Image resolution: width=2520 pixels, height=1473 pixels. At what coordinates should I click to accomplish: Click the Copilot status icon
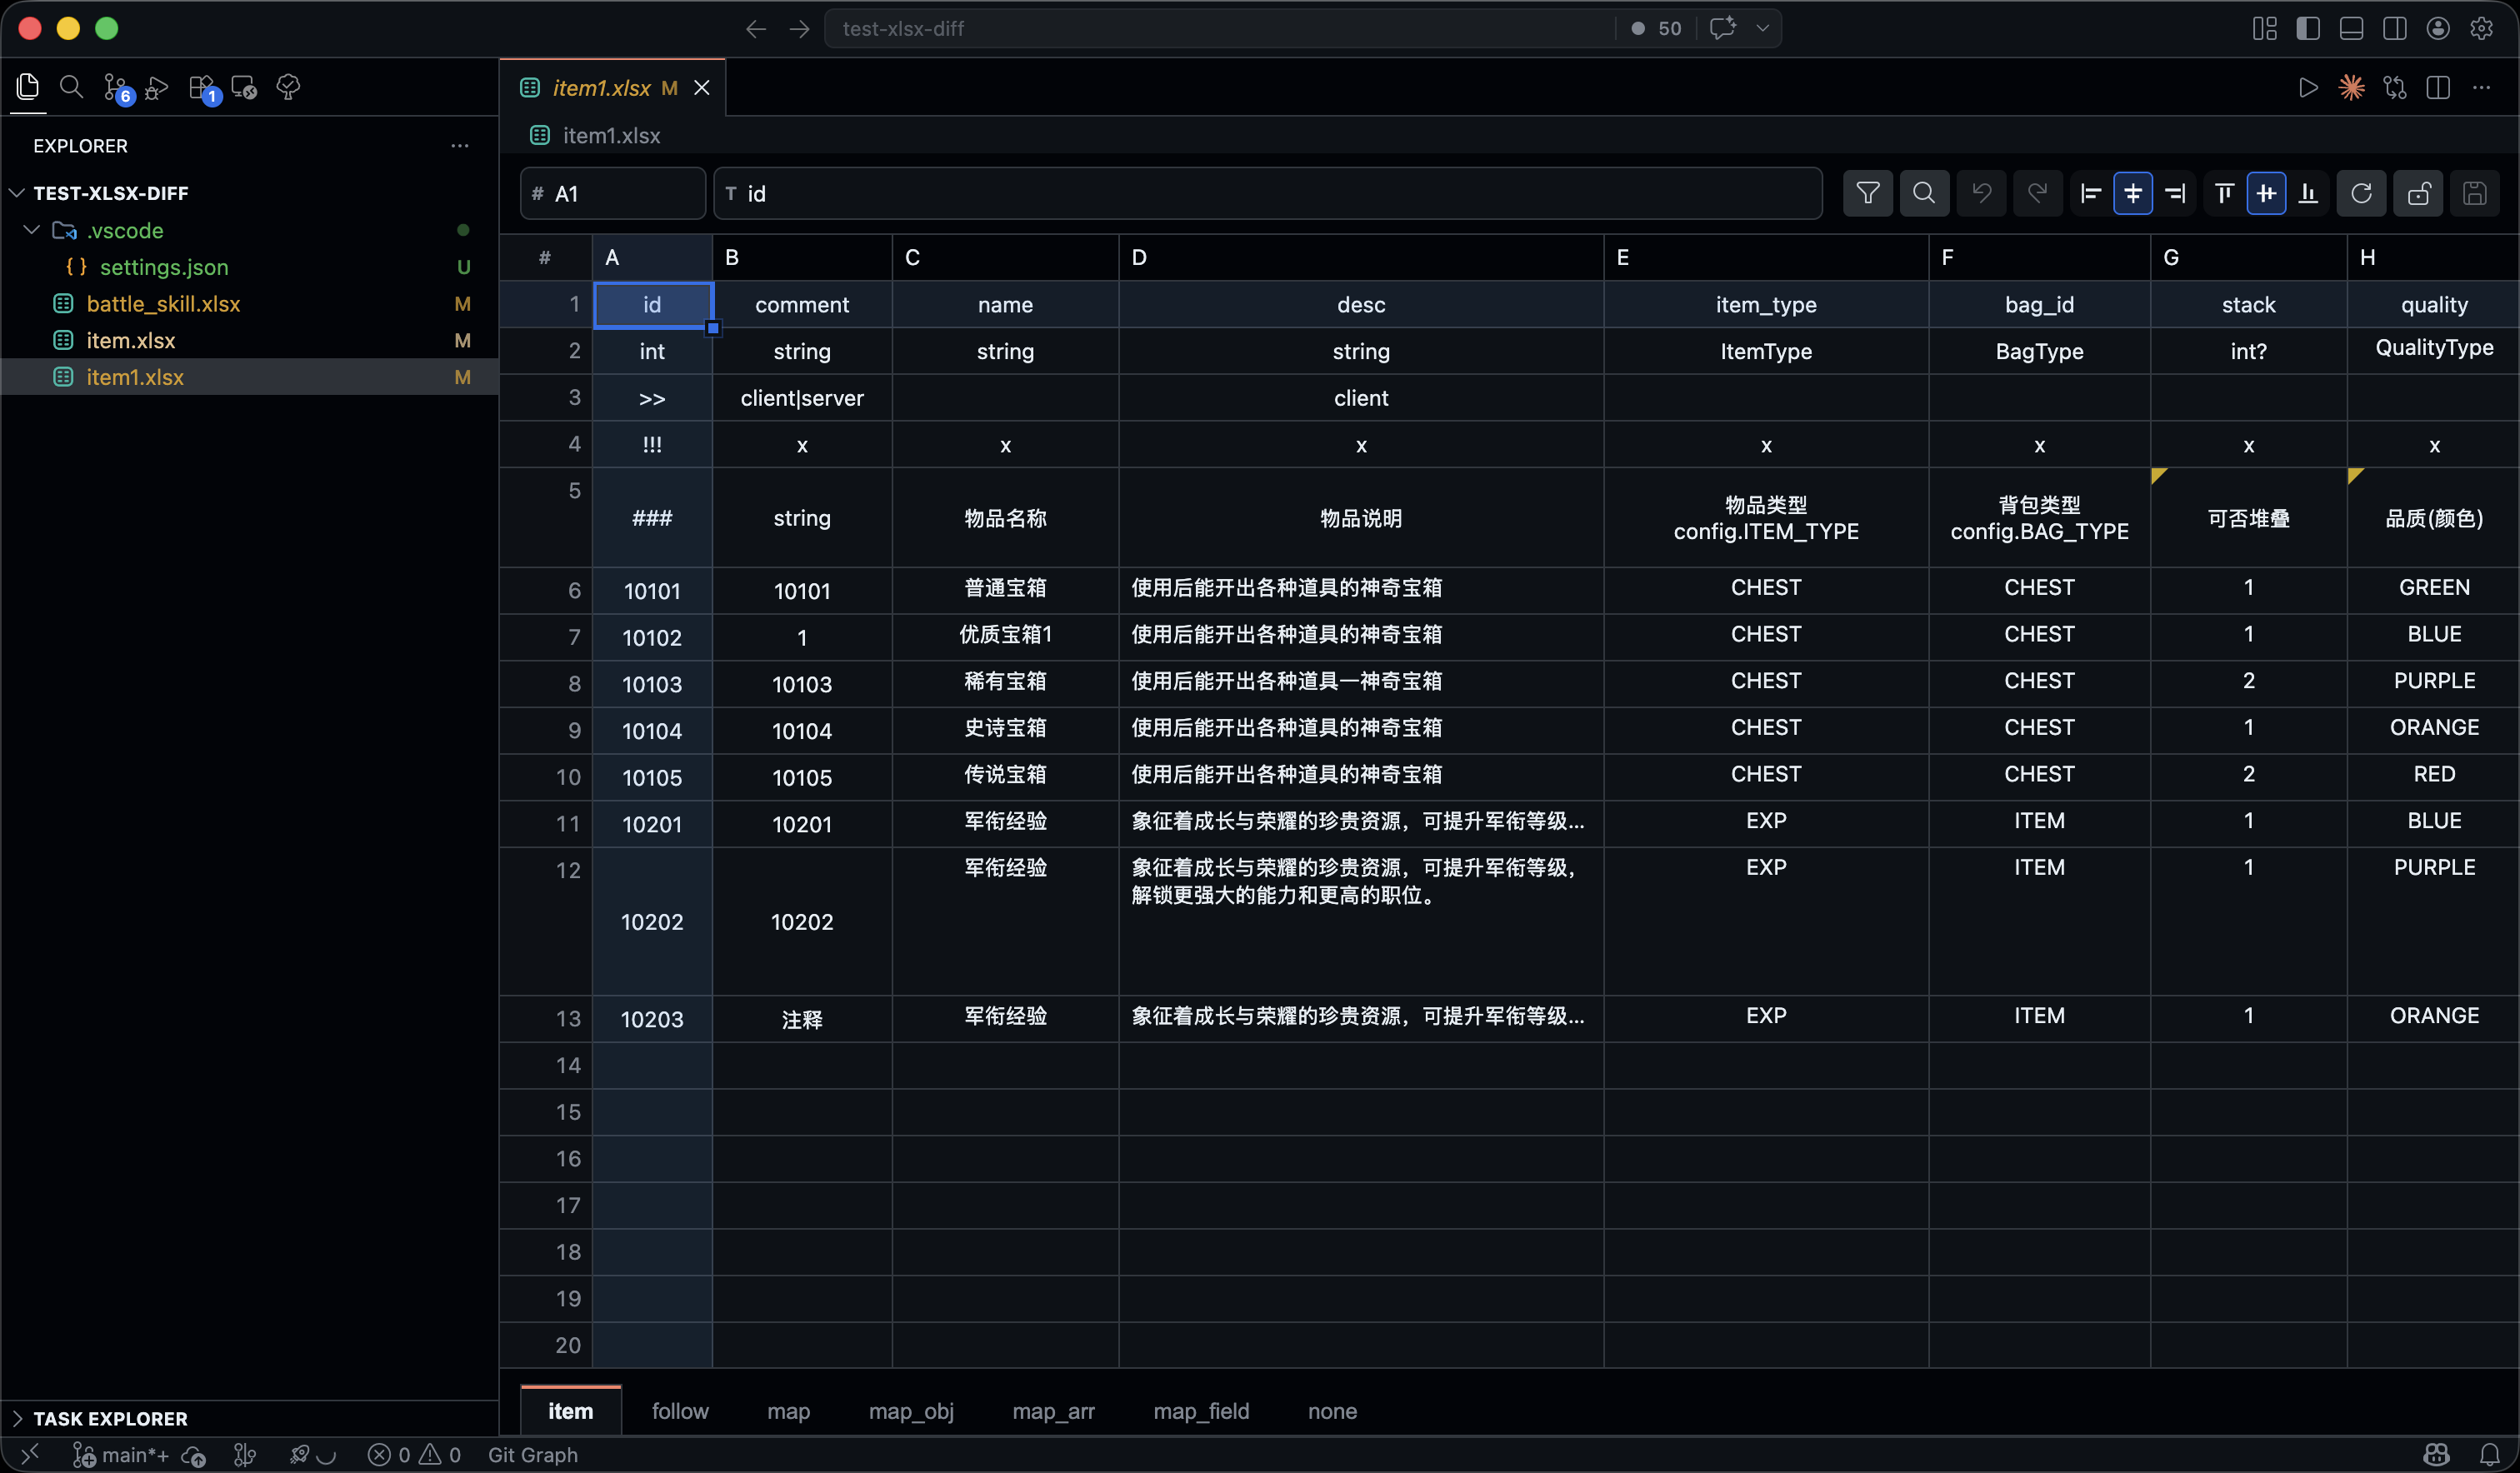[x=2437, y=1455]
